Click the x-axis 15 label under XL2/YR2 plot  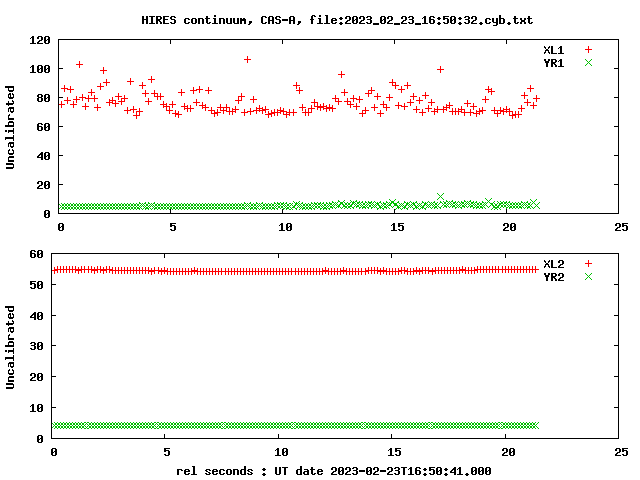pyautogui.click(x=394, y=452)
